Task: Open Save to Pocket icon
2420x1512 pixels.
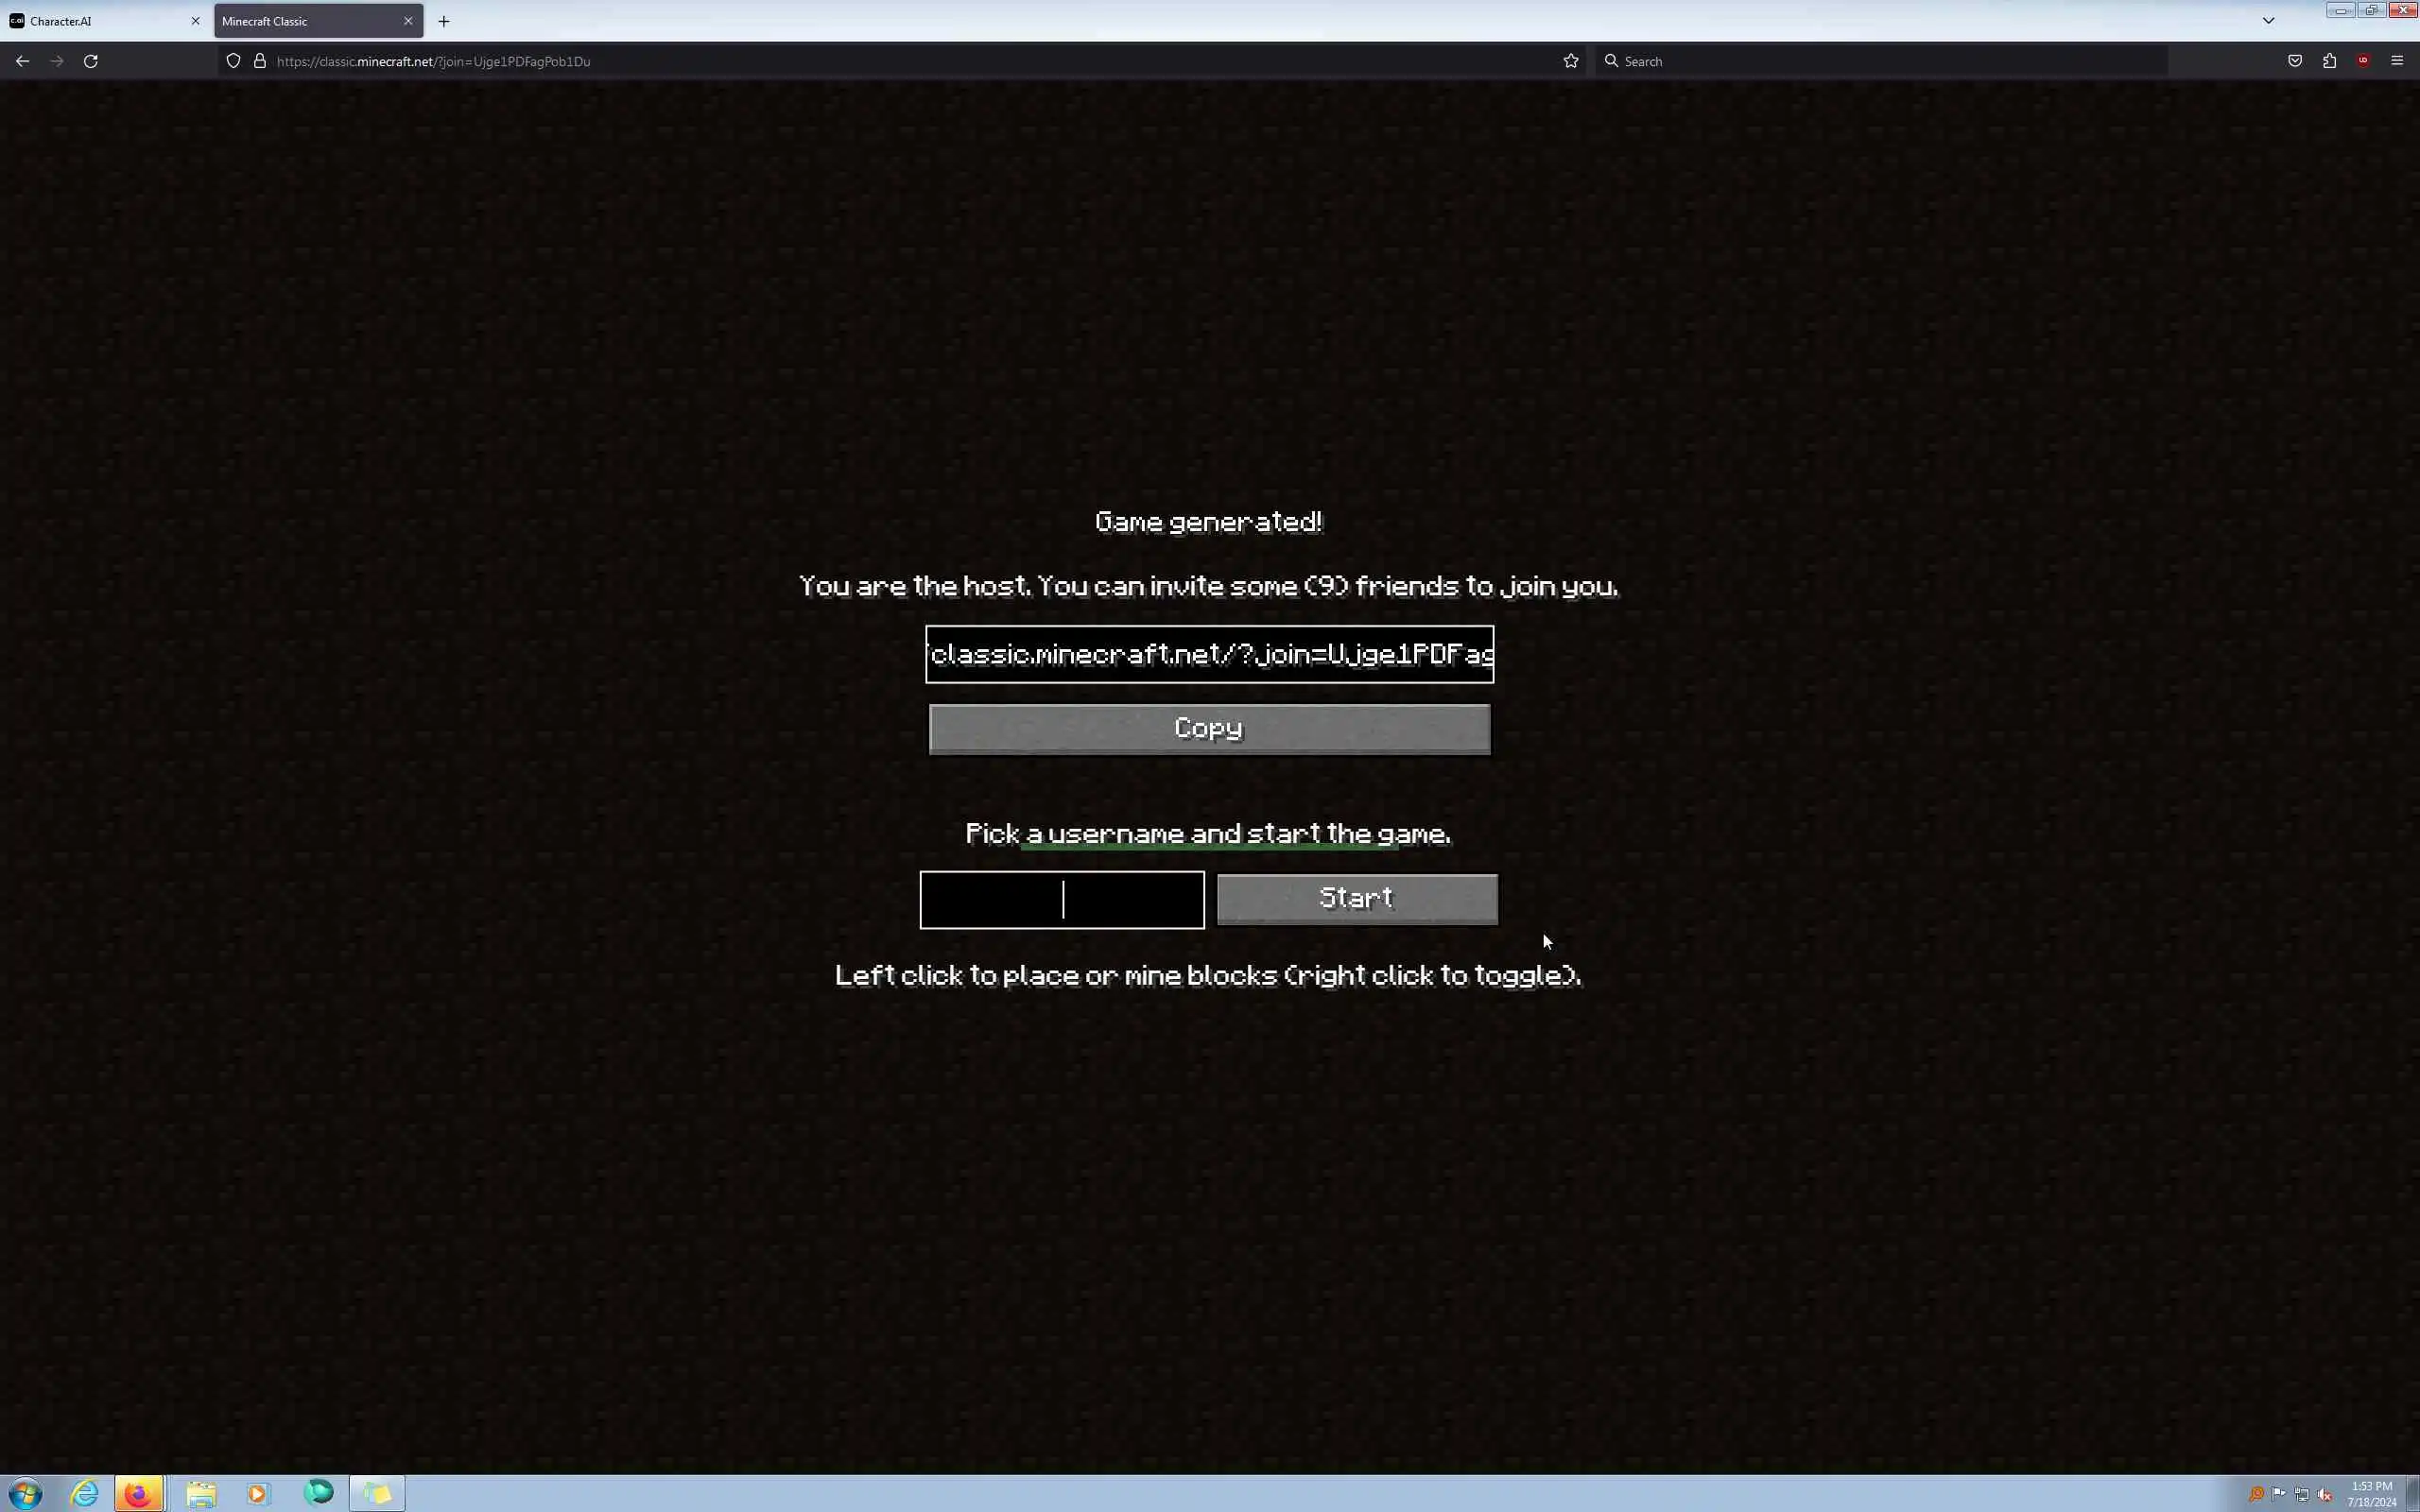Action: click(2295, 61)
